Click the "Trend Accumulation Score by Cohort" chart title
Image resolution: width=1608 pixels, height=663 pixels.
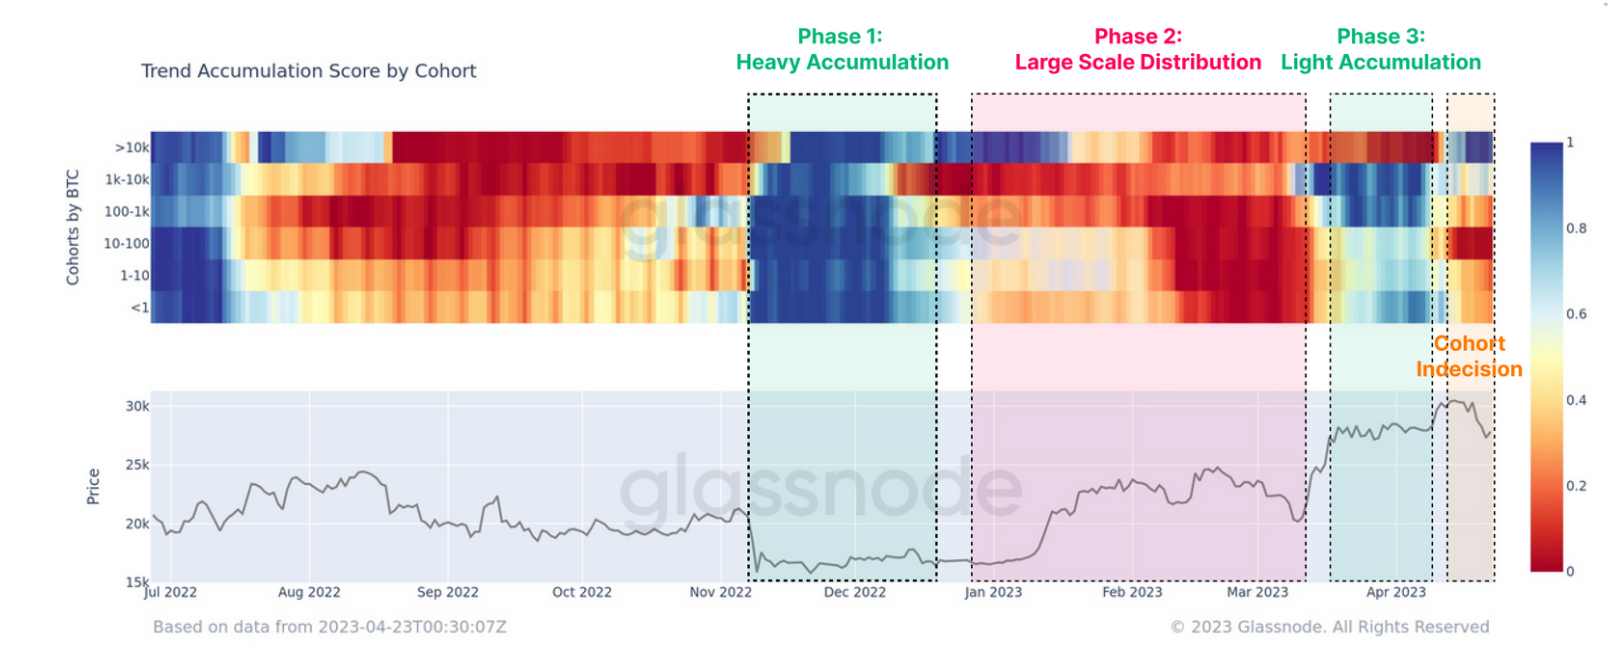308,71
